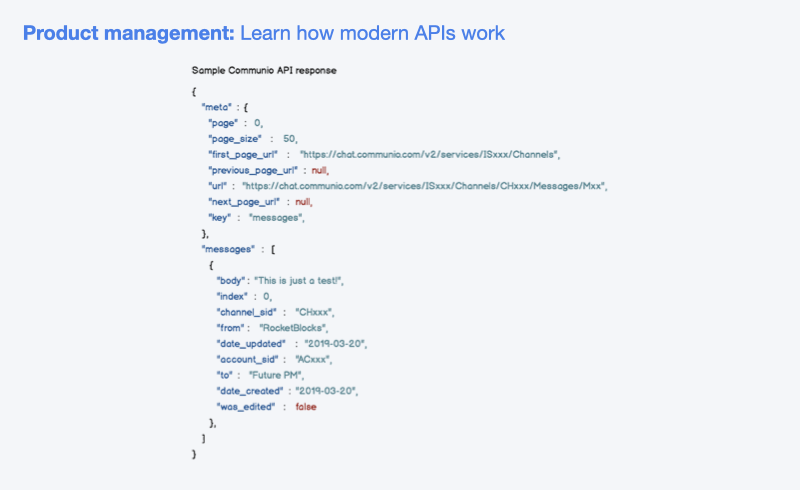This screenshot has height=490, width=800.
Task: Click the "account_sid" key
Action: 247,360
